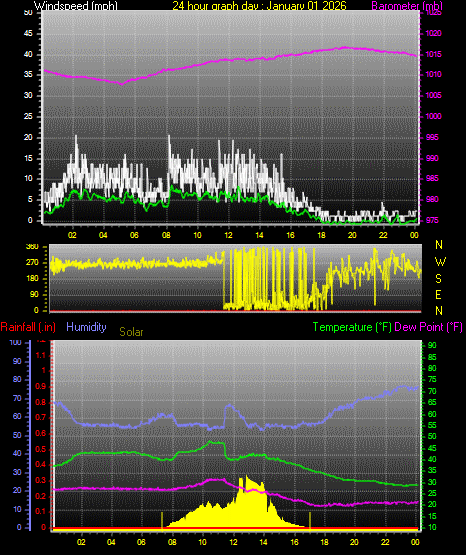
Task: Click the '1000' barometer scale value
Action: (x=433, y=116)
